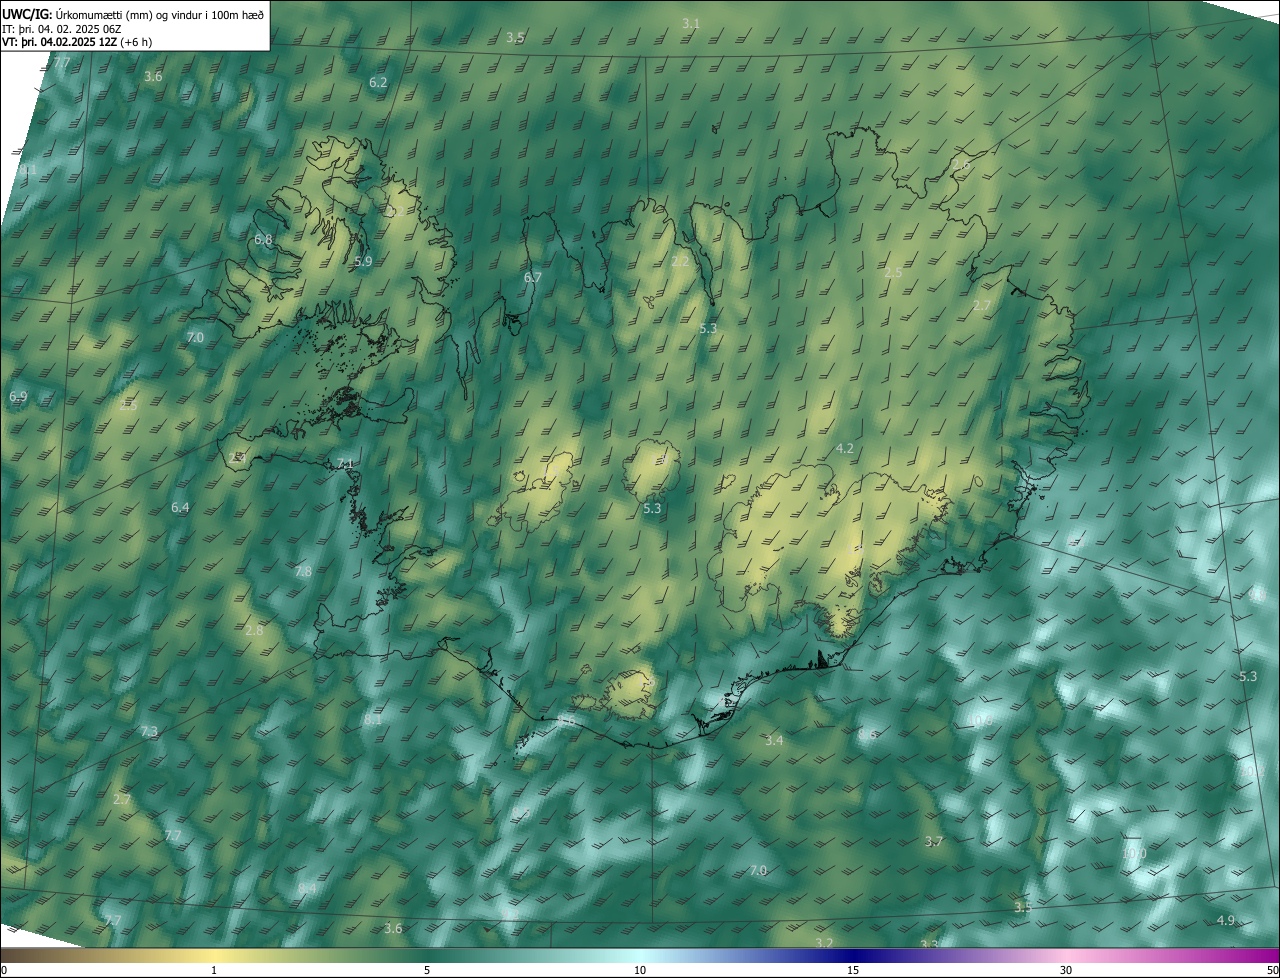Click the 7.3 value label on the map

coord(149,732)
